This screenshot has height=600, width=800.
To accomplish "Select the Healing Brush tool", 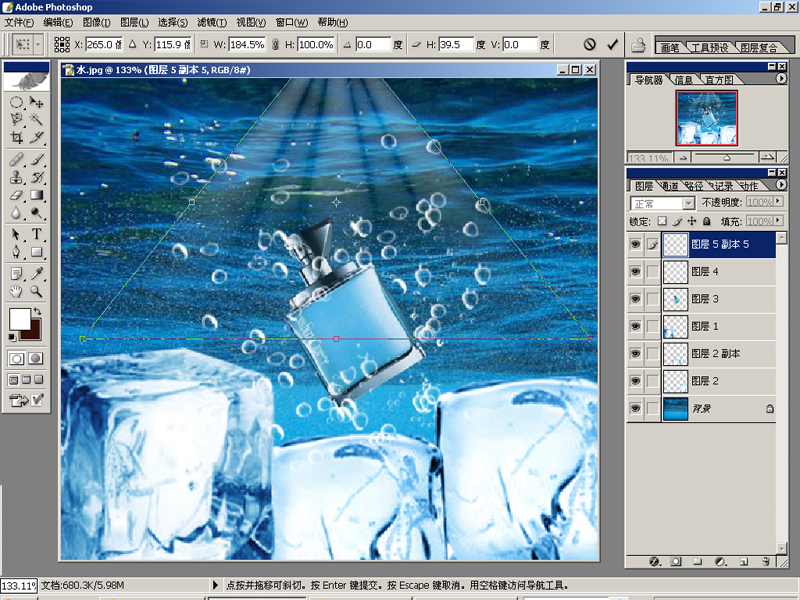I will coord(16,160).
